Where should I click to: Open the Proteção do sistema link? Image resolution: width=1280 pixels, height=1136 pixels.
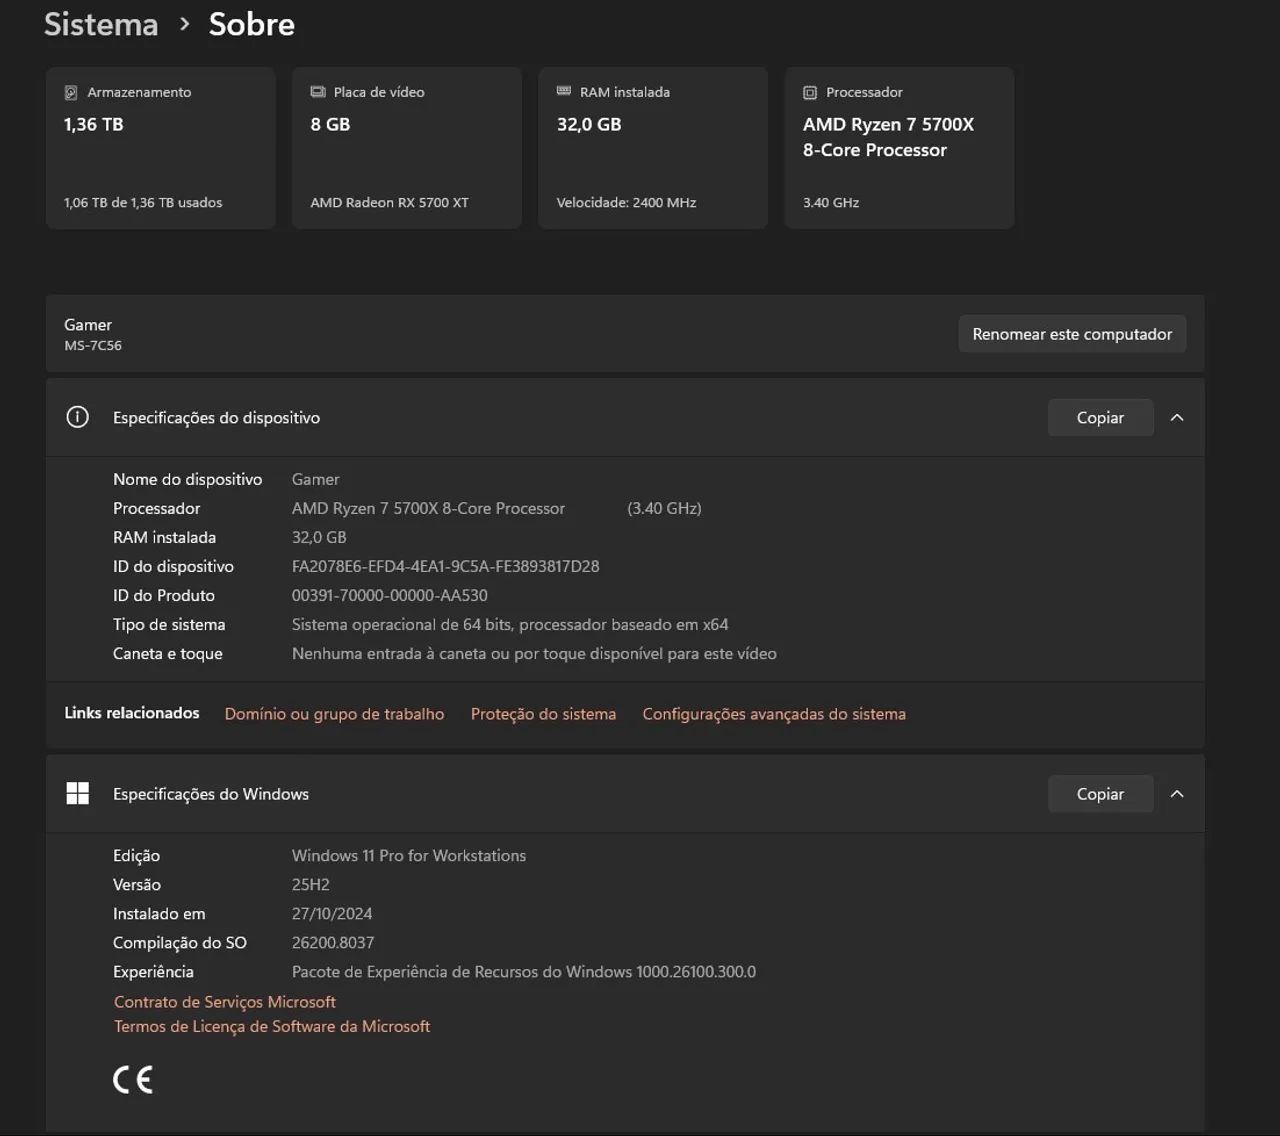543,714
